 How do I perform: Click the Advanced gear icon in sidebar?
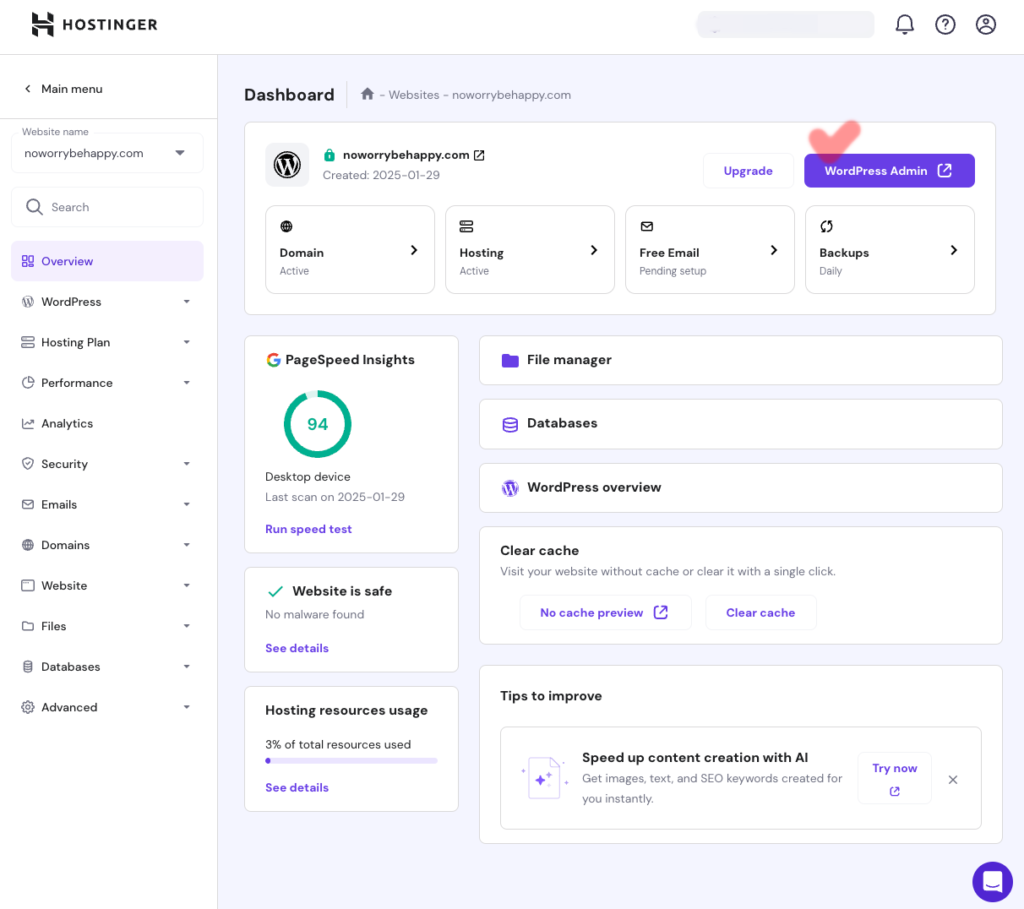(27, 707)
